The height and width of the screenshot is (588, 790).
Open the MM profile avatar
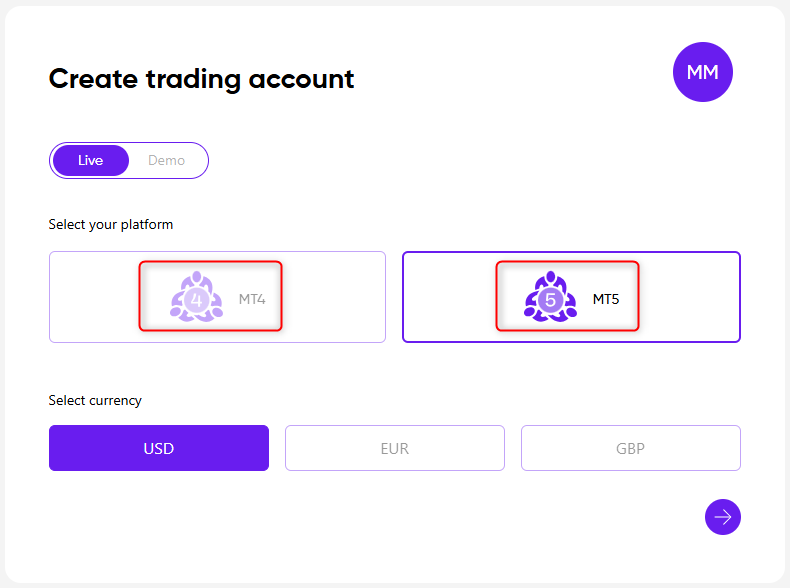tap(702, 72)
